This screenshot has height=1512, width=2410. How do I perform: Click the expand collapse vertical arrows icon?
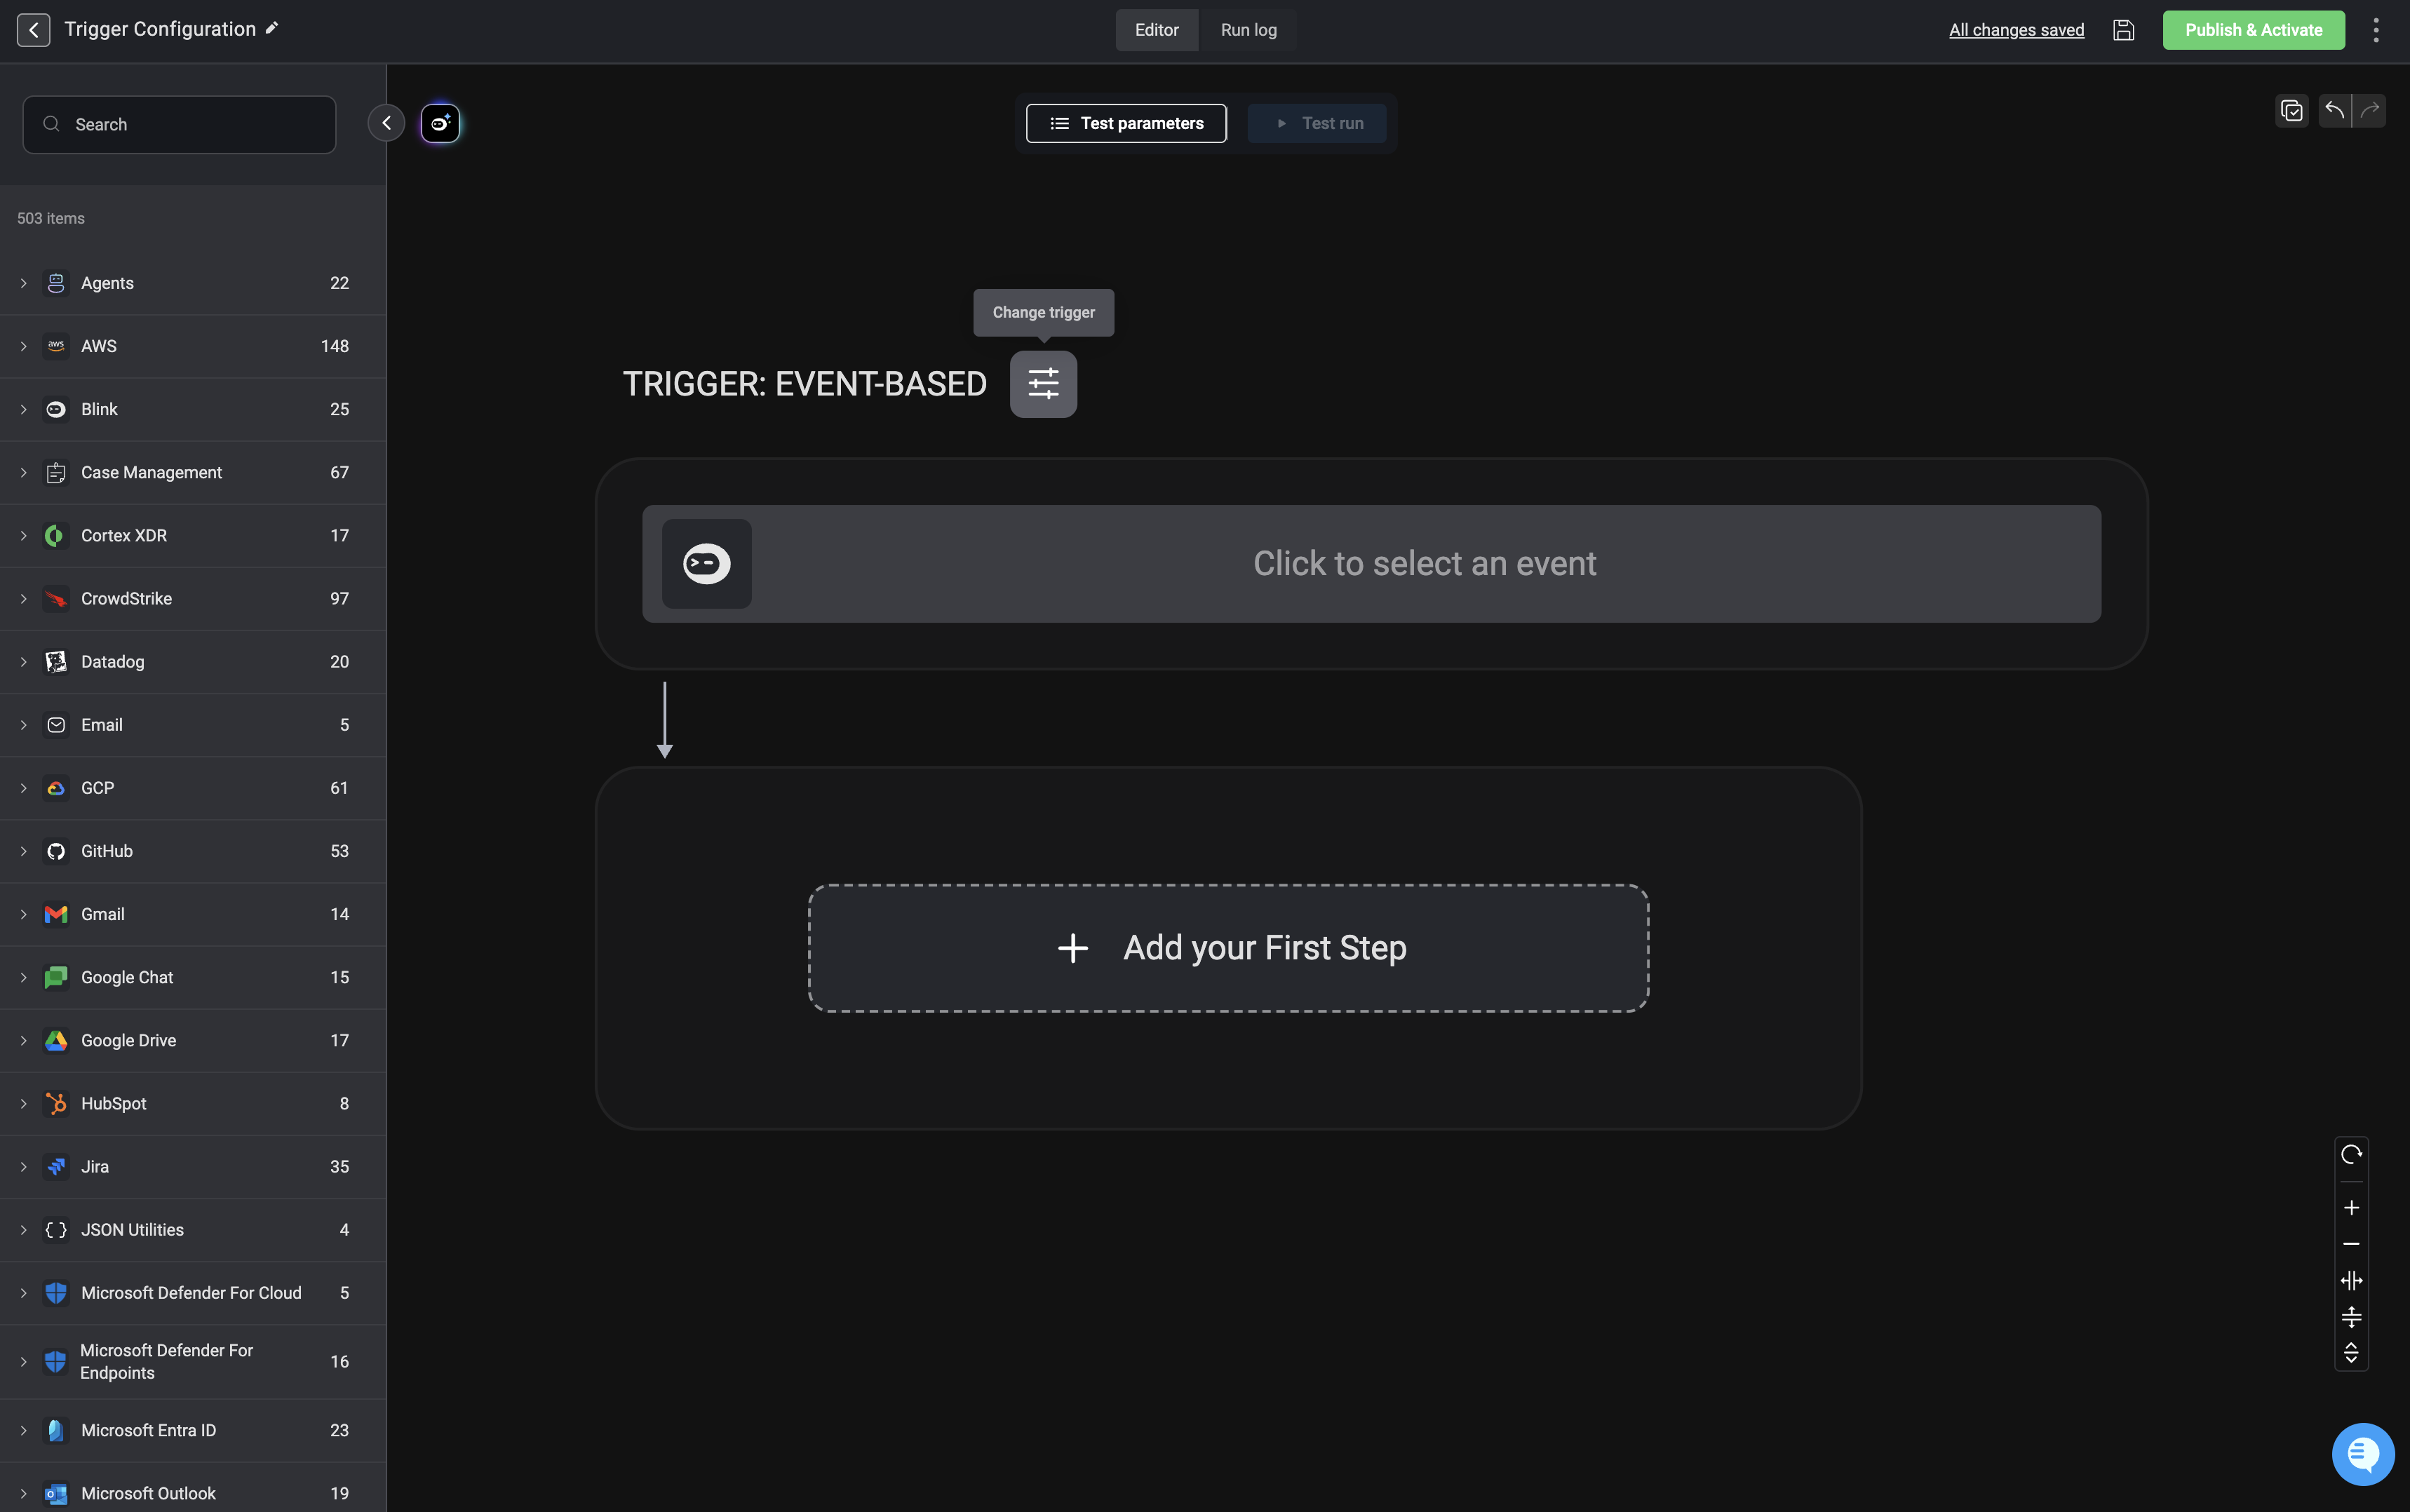point(2351,1353)
